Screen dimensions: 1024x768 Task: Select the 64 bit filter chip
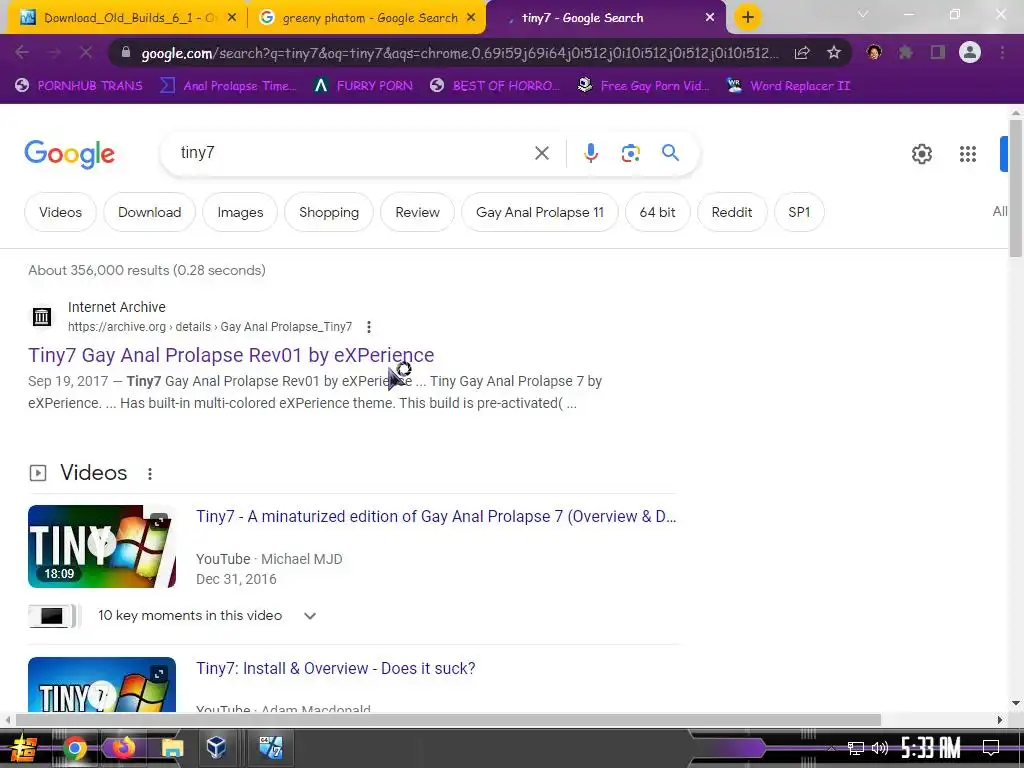click(658, 212)
